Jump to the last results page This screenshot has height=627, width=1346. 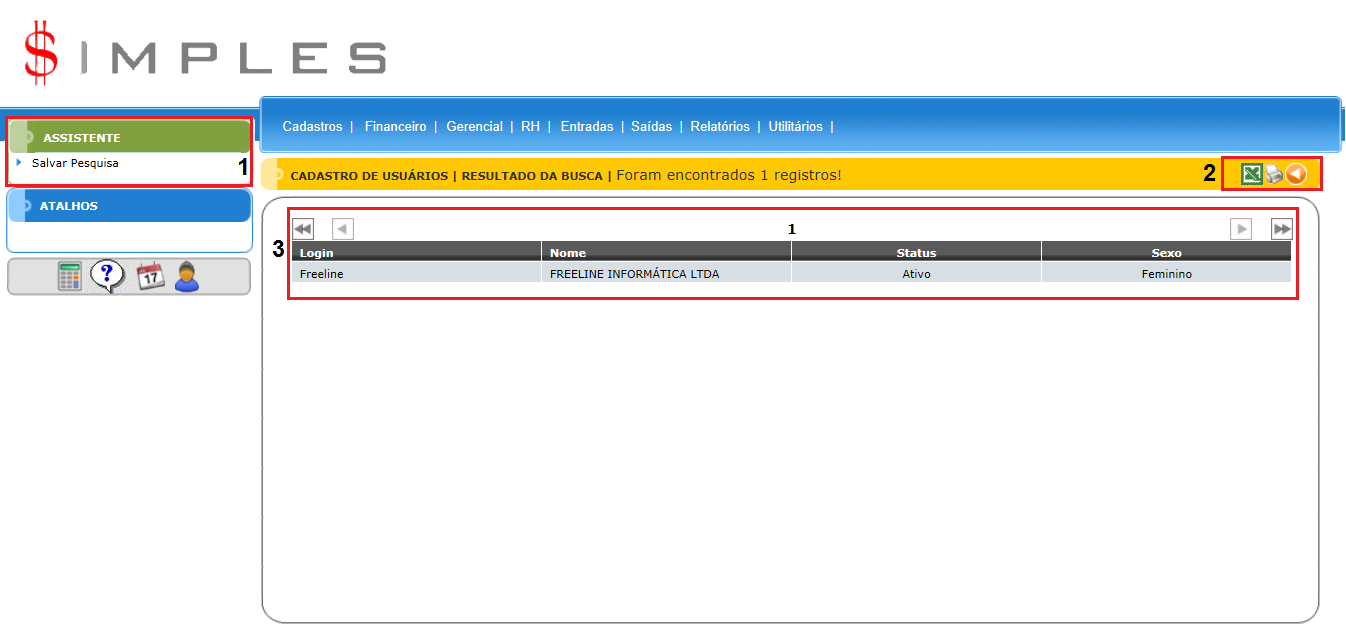1281,229
